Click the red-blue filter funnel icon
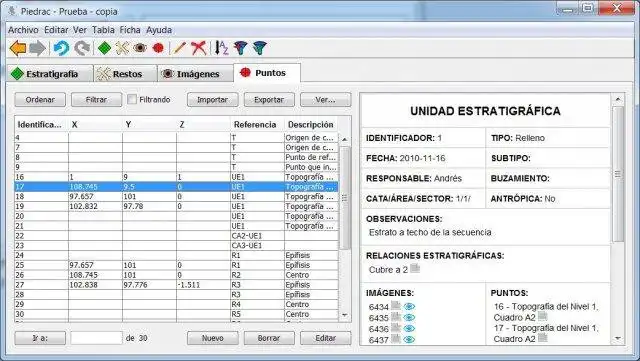The image size is (640, 361). coord(240,48)
